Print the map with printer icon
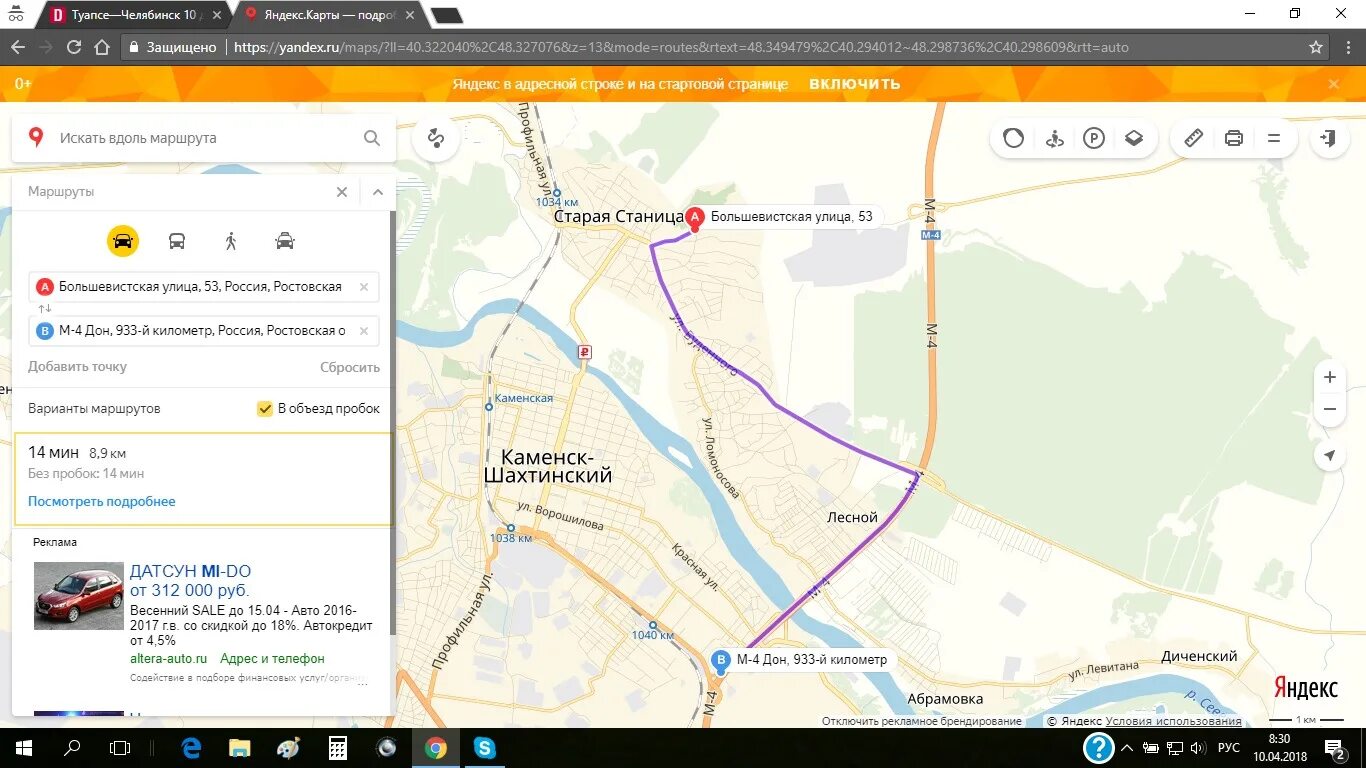 [1234, 139]
